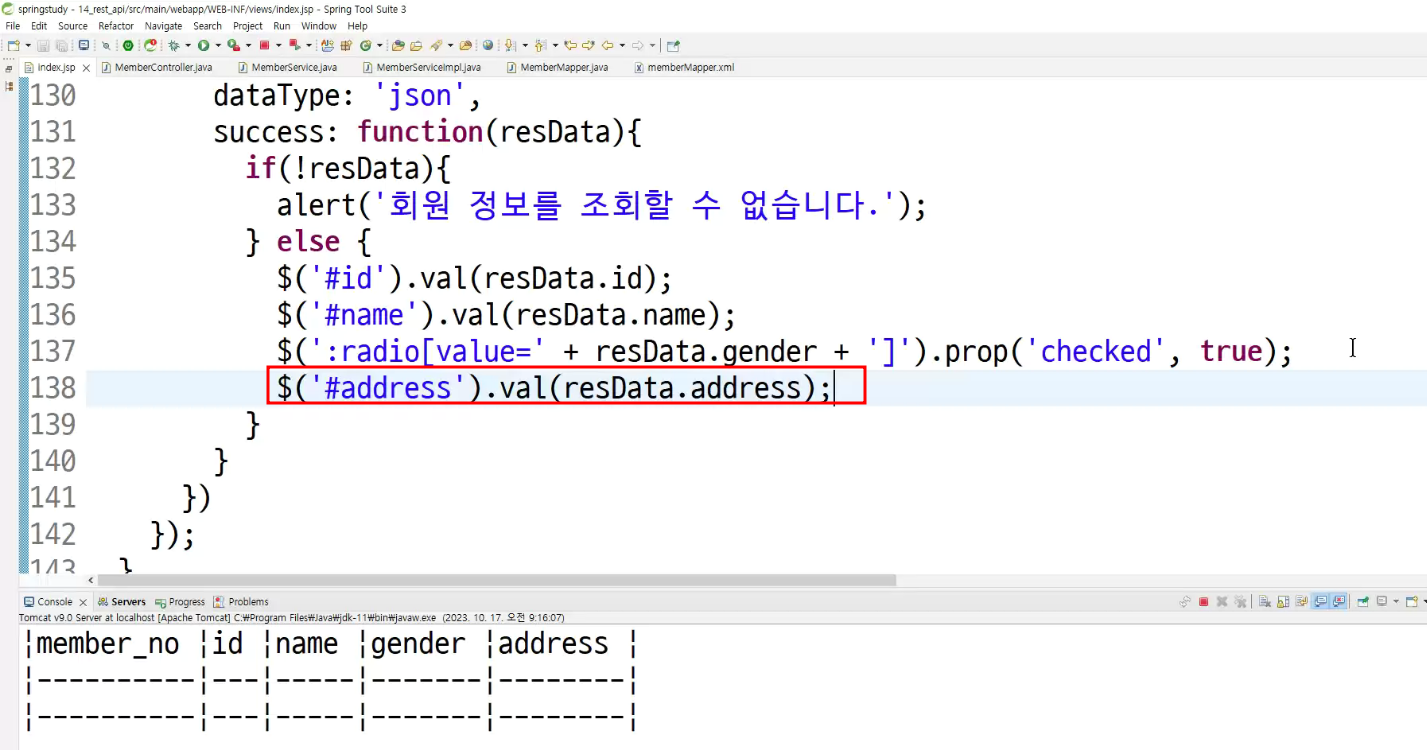Close the Console view tab
The image size is (1427, 750).
[83, 602]
